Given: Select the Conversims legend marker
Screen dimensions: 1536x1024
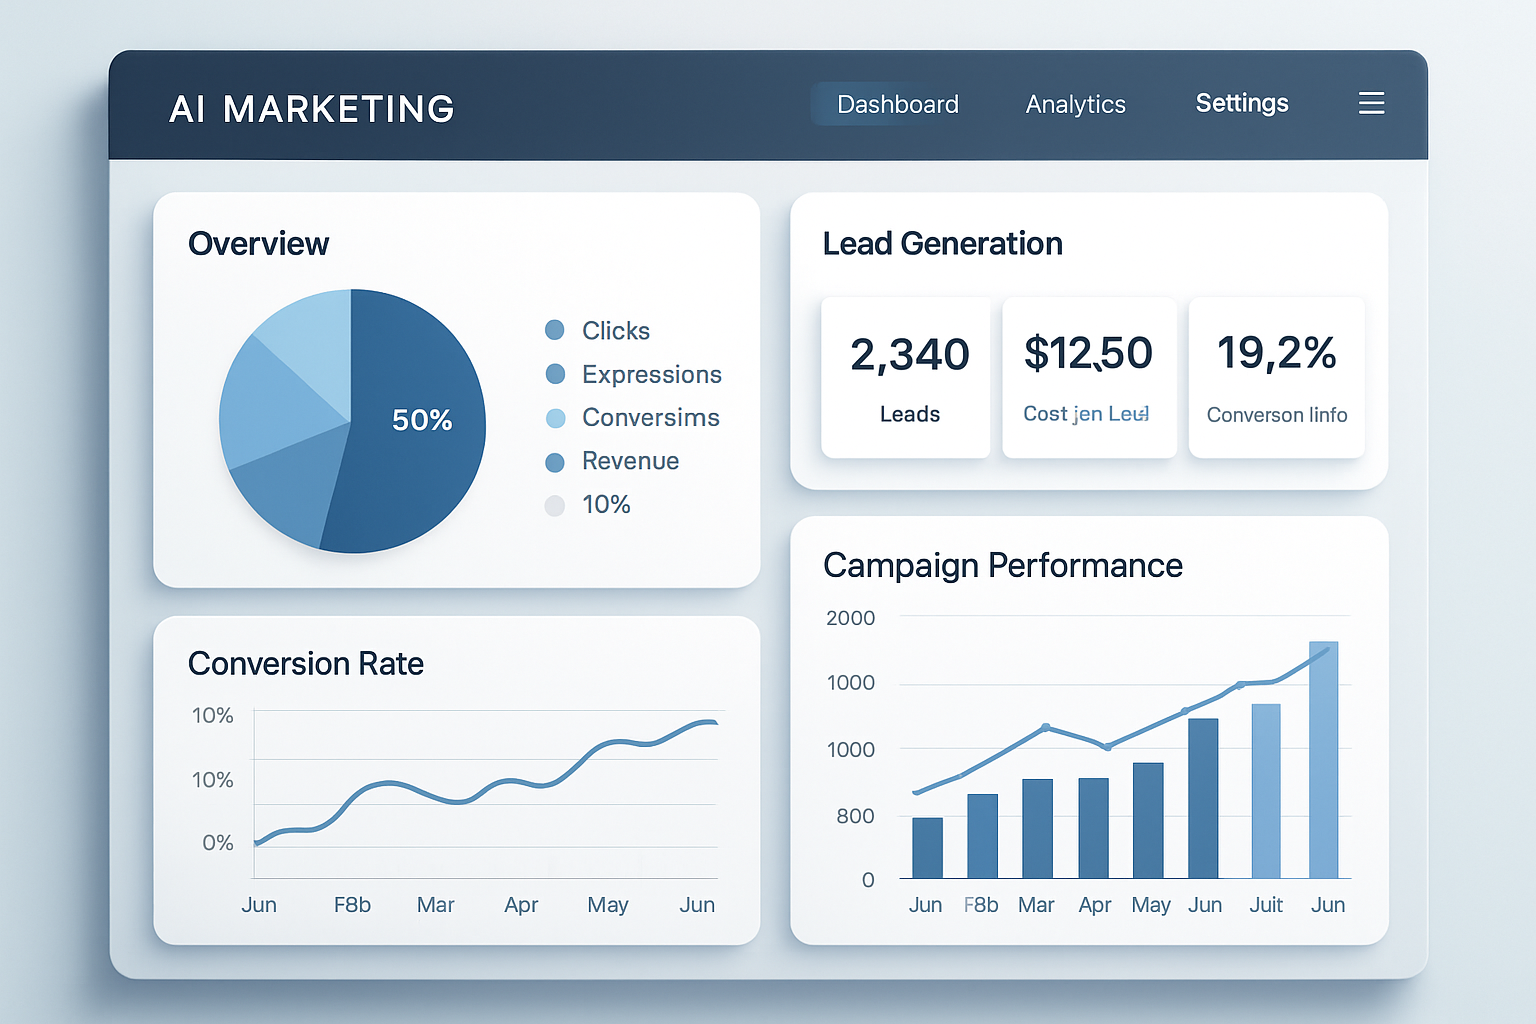Looking at the screenshot, I should click(555, 418).
